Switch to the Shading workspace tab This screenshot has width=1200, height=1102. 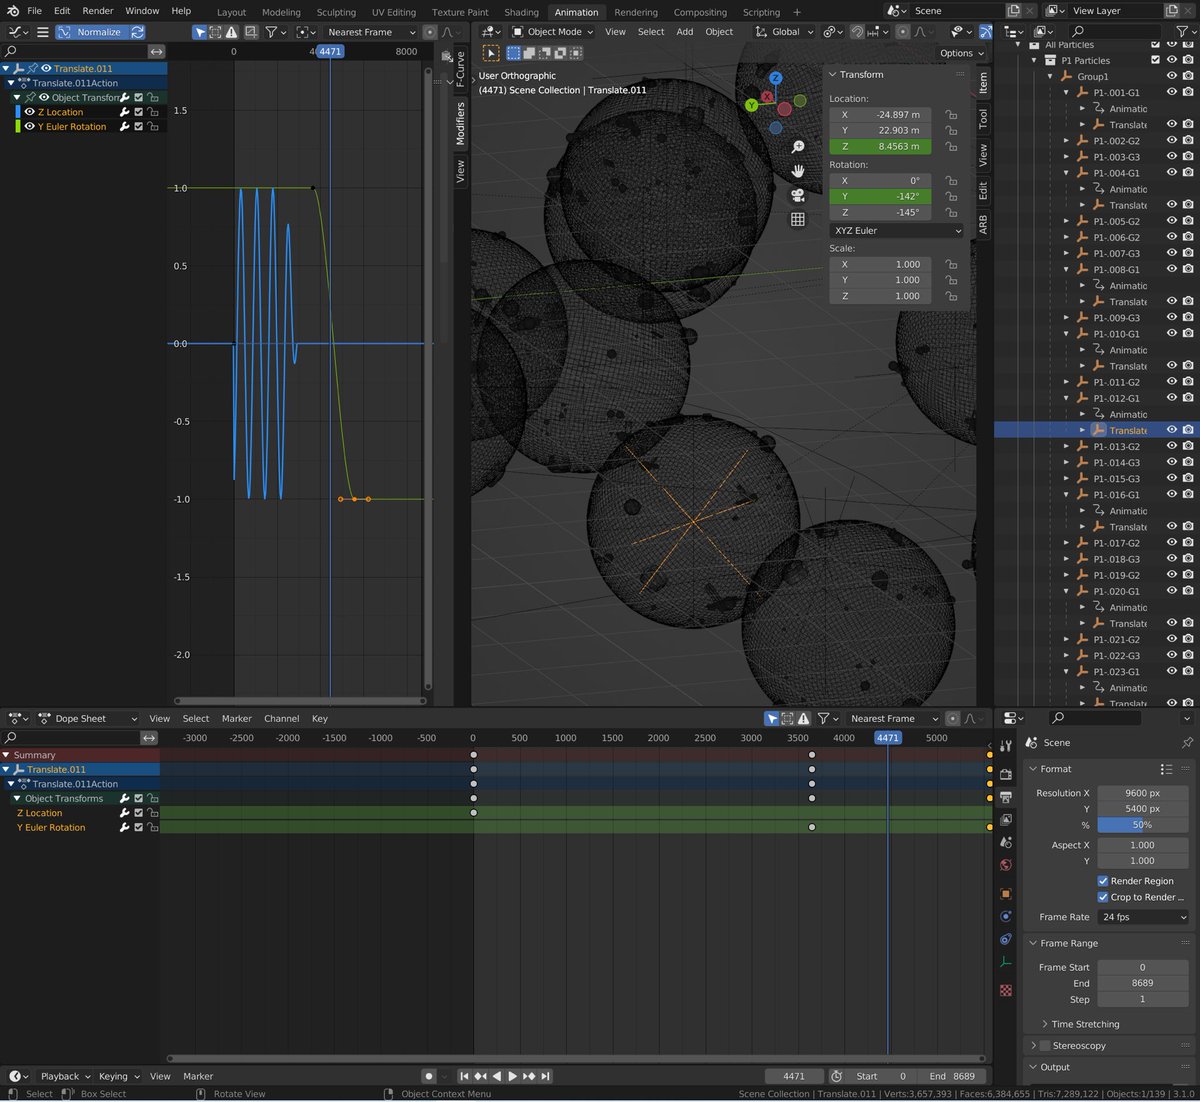521,12
